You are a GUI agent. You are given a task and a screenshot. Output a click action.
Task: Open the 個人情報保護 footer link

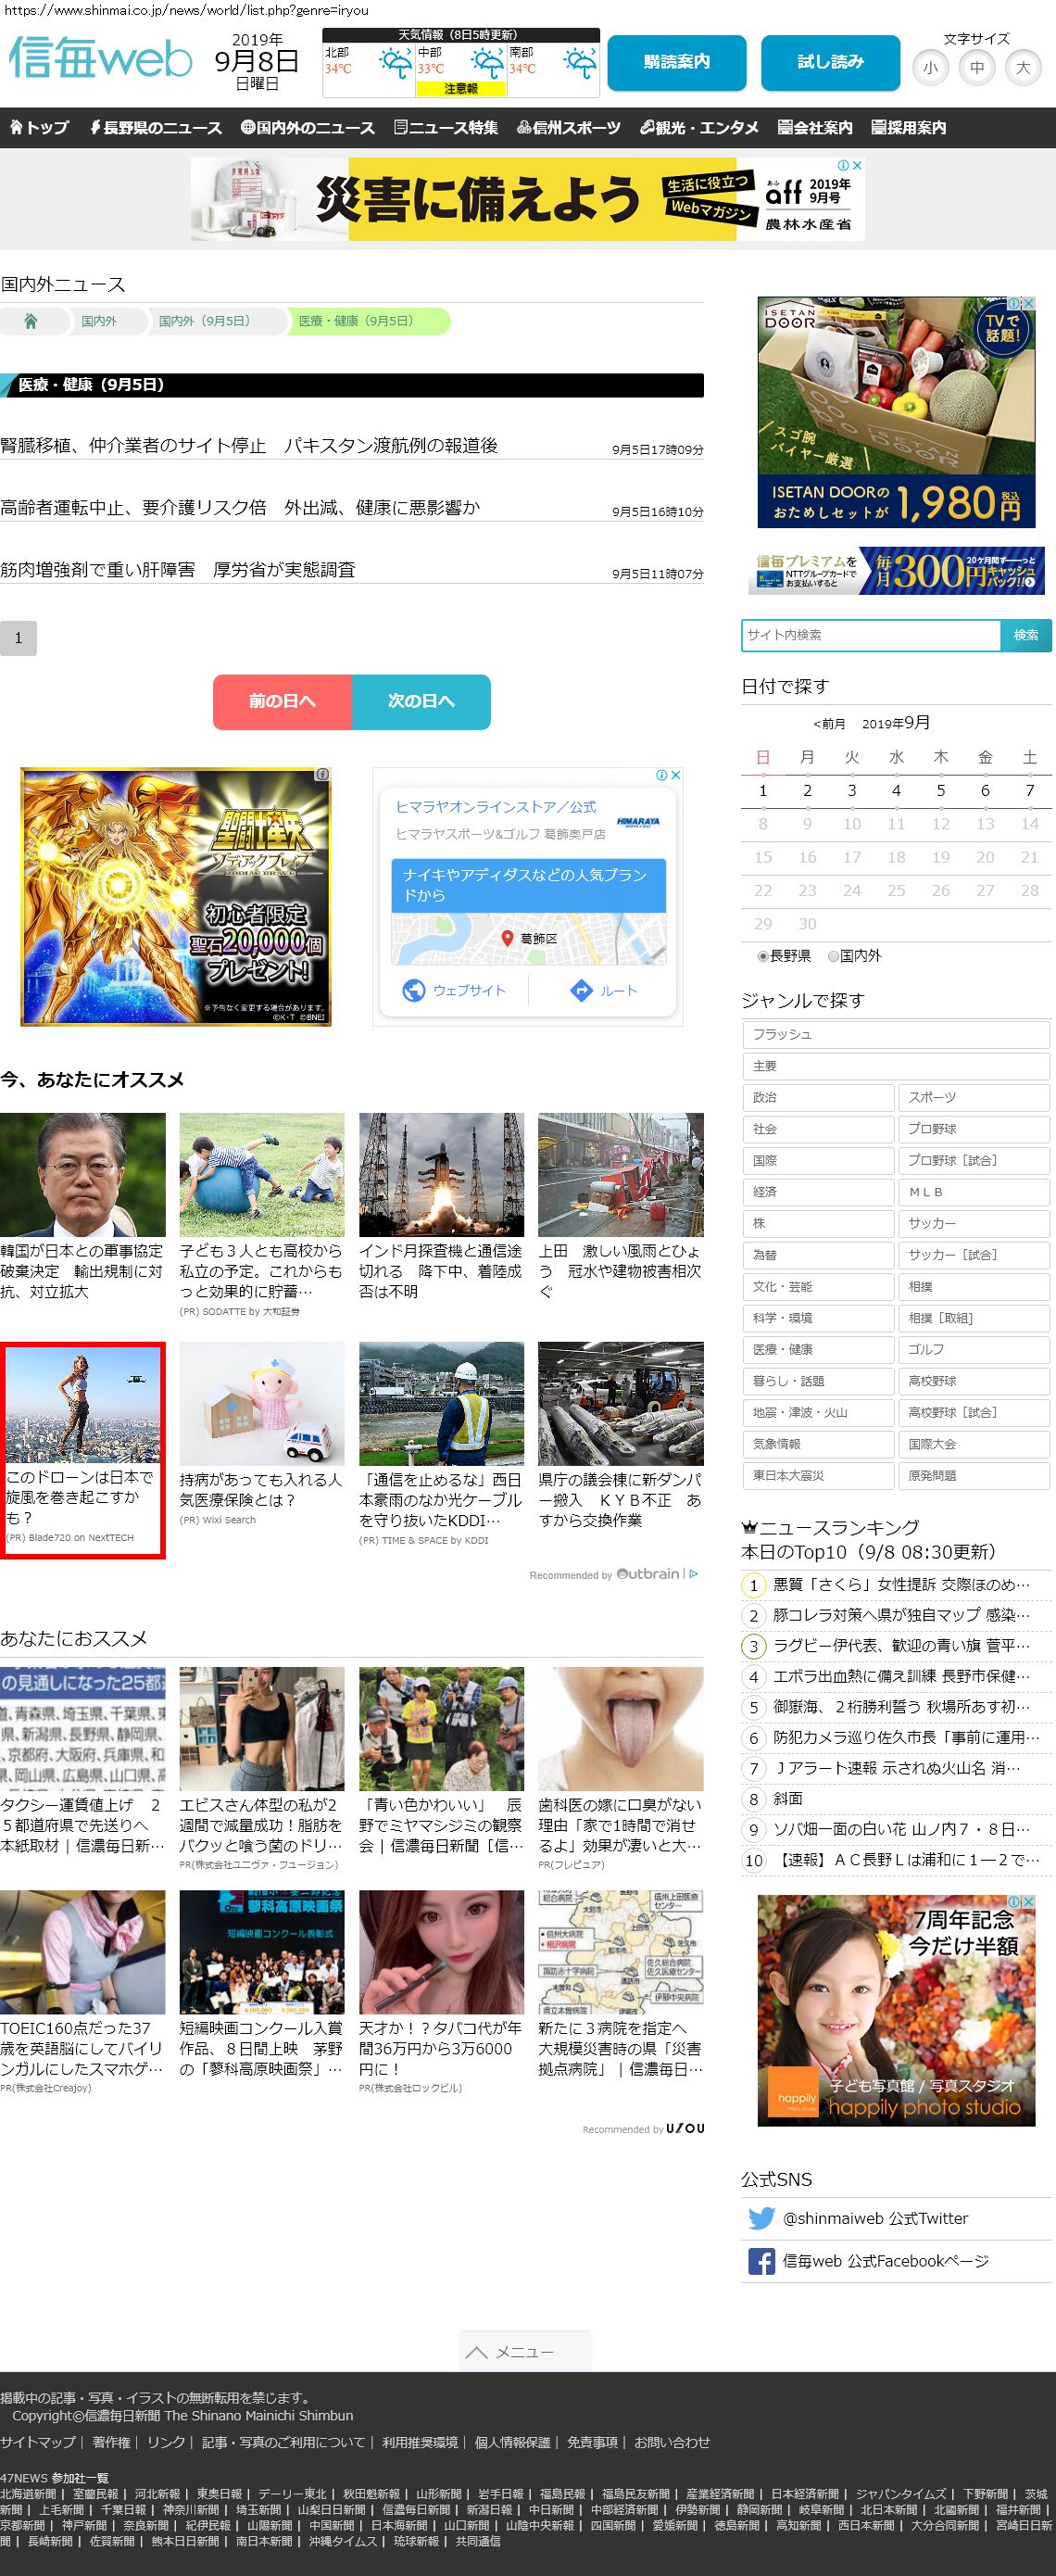[x=512, y=2442]
